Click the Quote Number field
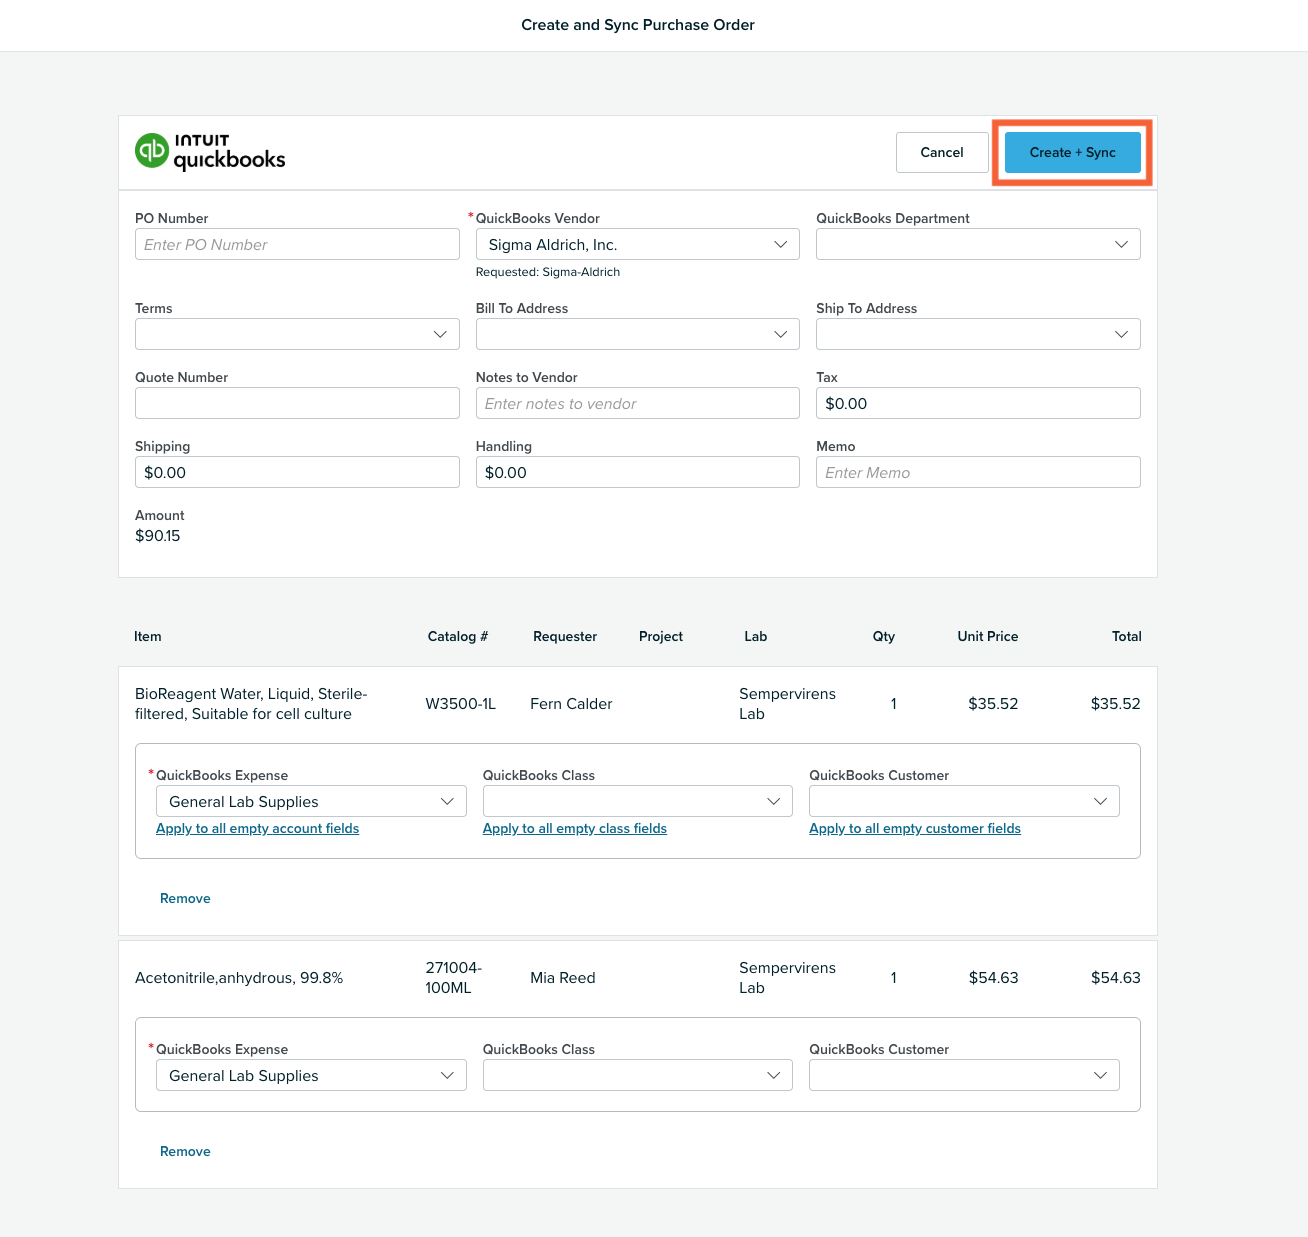Viewport: 1308px width, 1237px height. tap(297, 403)
